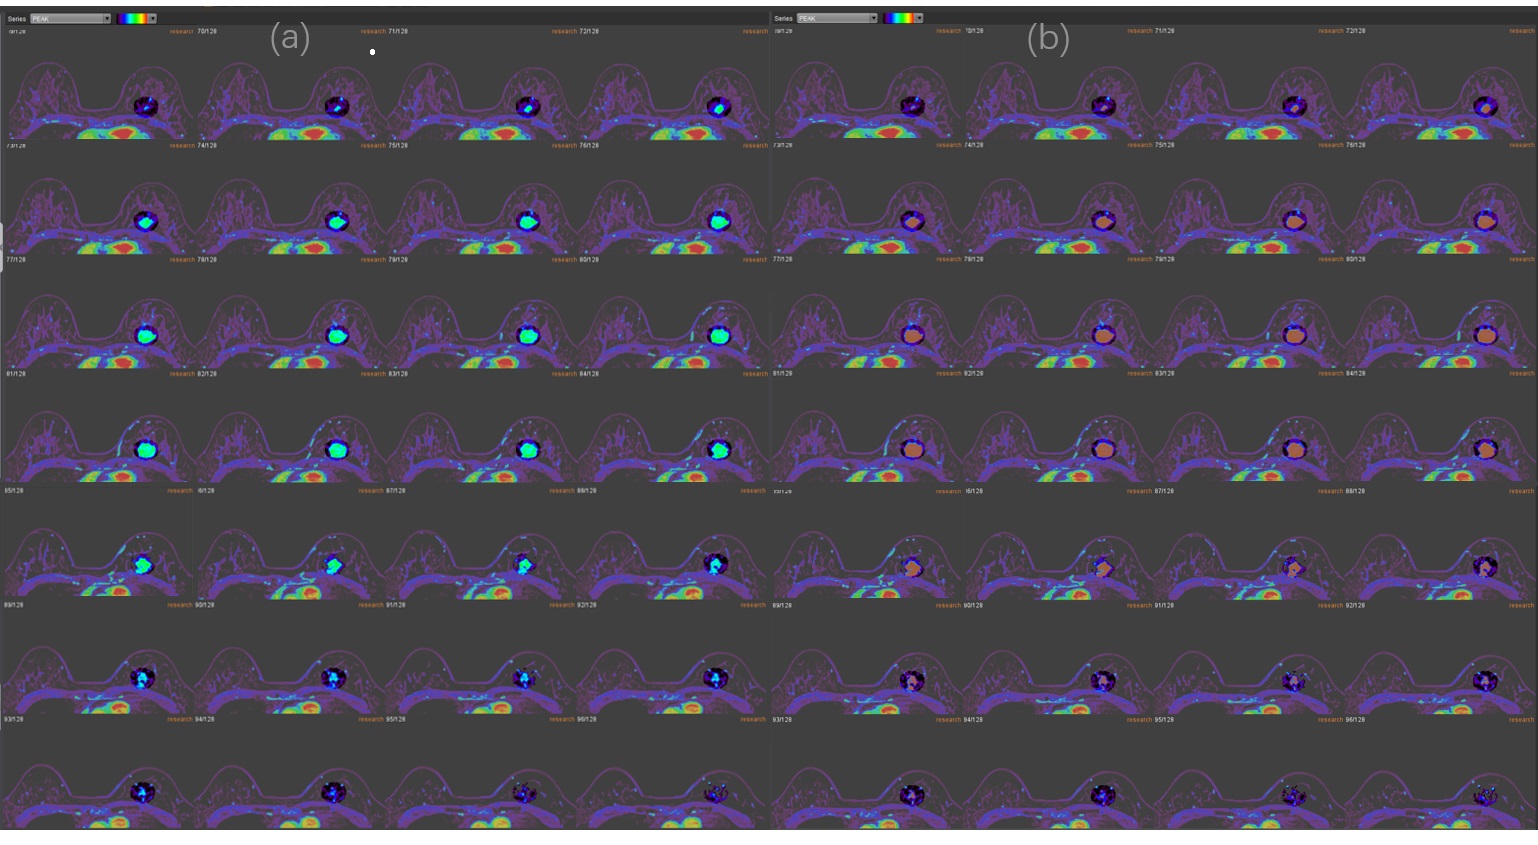This screenshot has width=1538, height=845.
Task: Select slice 72/128 image in panel (a)
Action: click(x=672, y=95)
